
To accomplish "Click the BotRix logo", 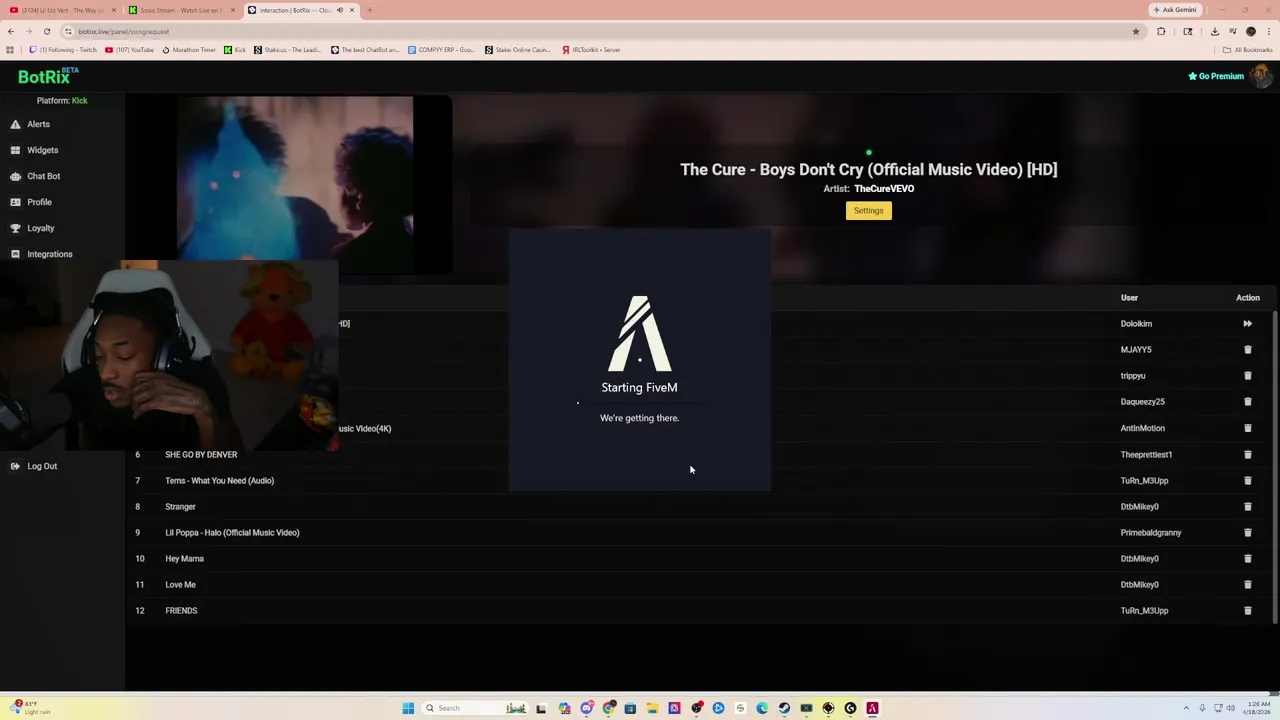I will tap(47, 76).
